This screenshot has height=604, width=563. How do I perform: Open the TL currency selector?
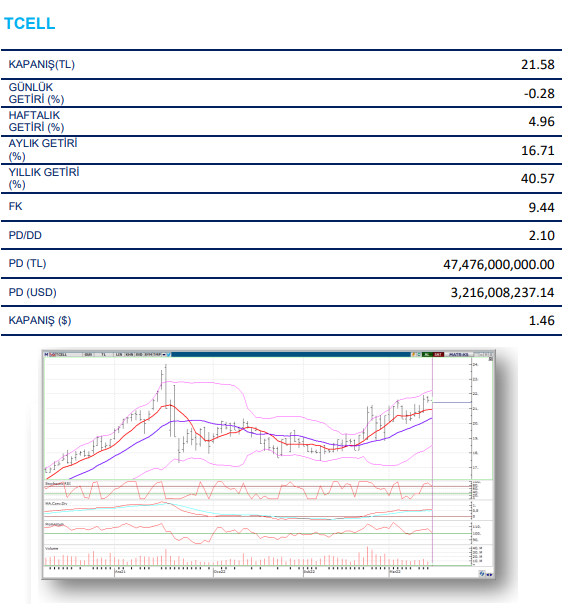[x=104, y=354]
